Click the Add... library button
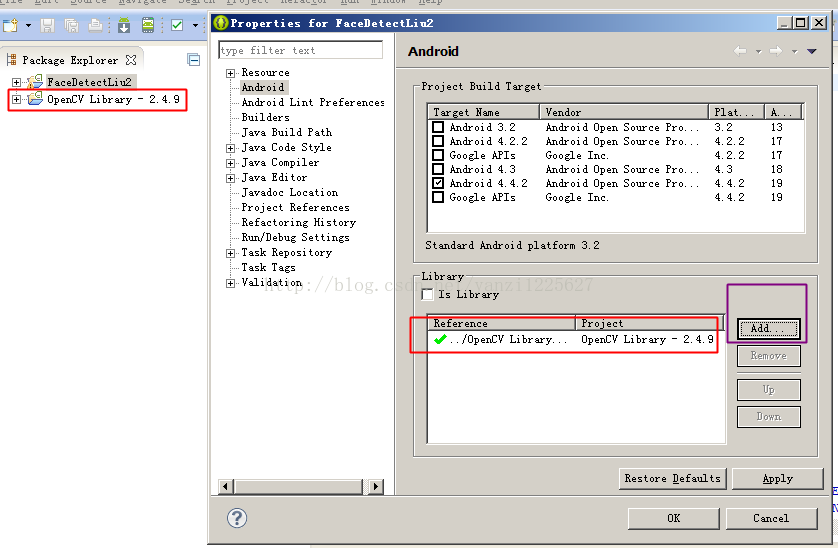 [x=769, y=329]
